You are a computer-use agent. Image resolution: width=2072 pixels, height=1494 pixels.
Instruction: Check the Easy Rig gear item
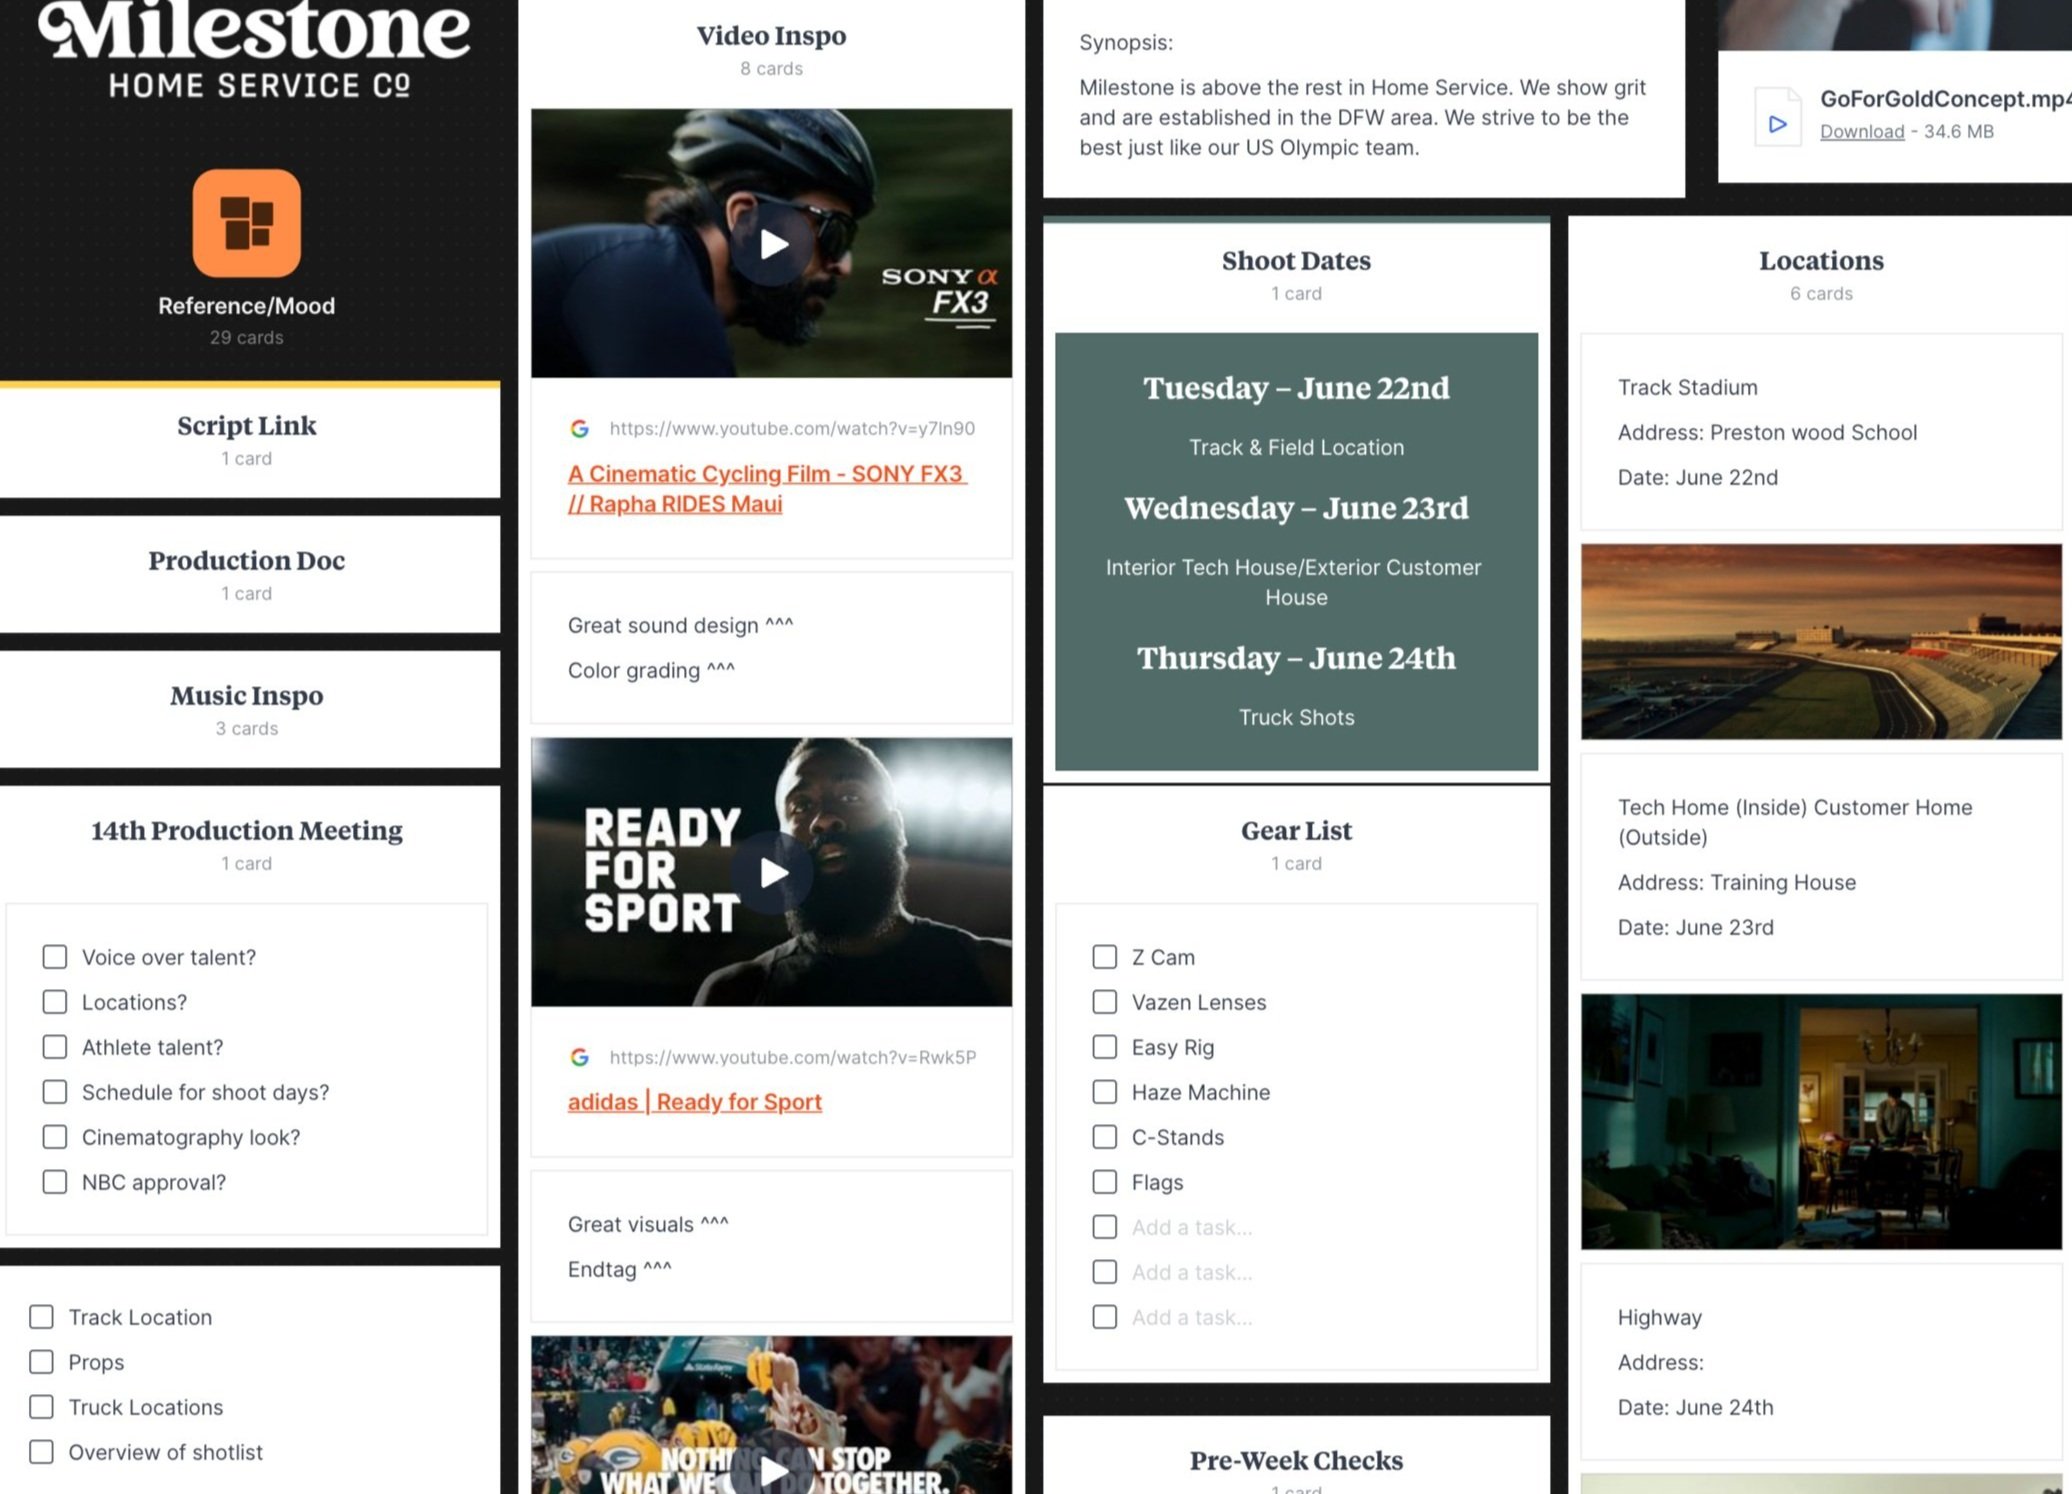[1105, 1047]
